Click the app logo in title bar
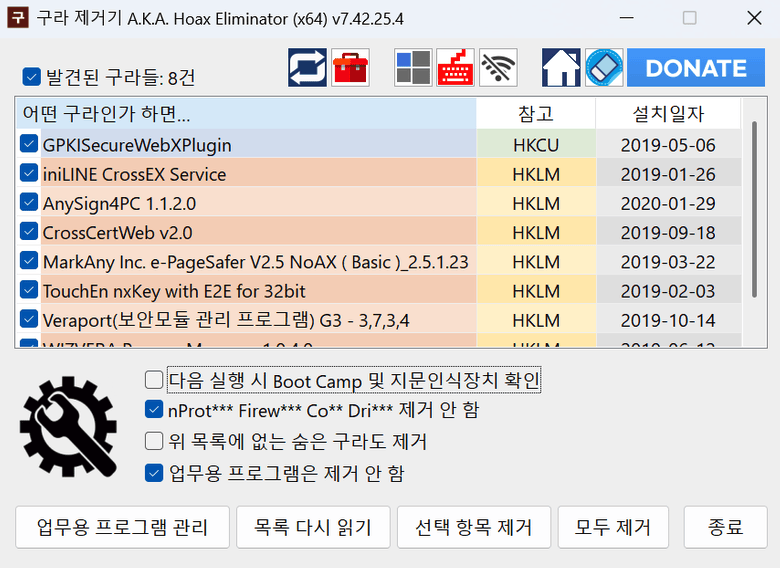The image size is (780, 568). tap(18, 18)
